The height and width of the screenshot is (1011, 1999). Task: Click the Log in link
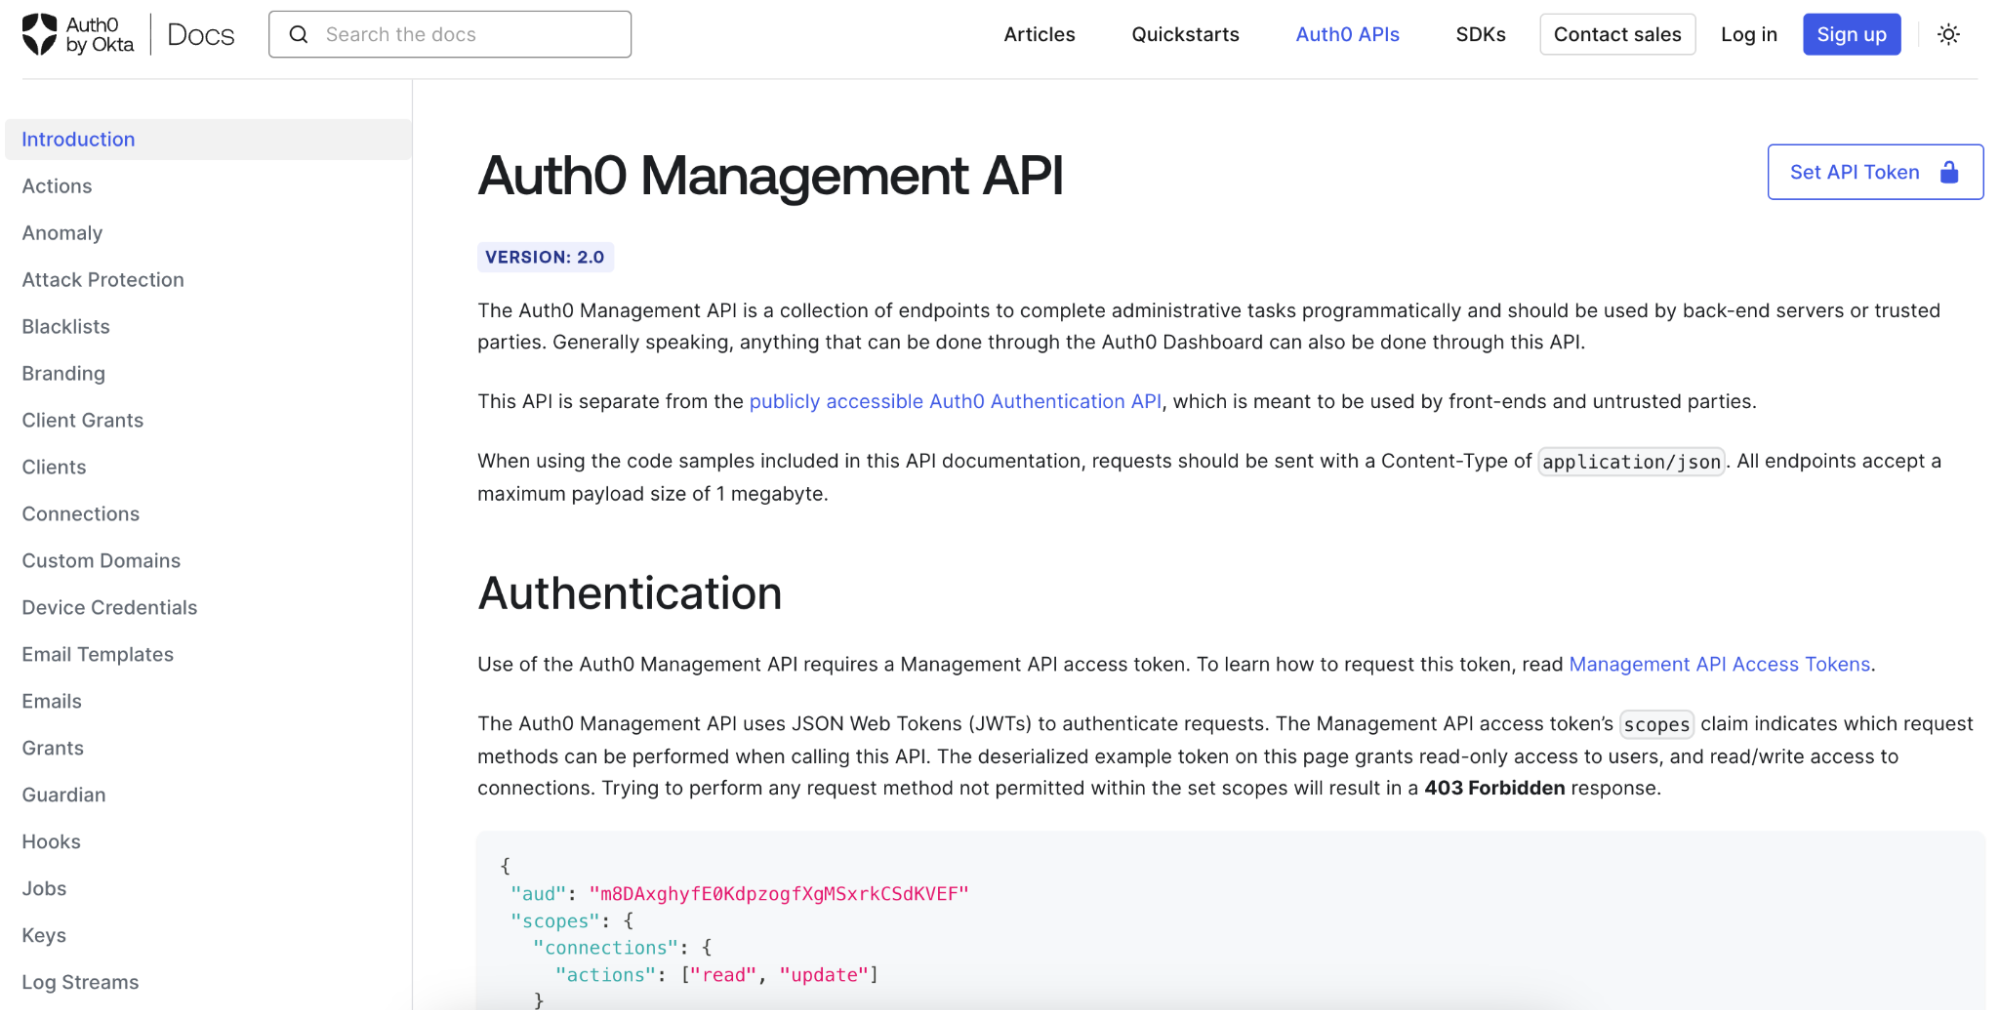(x=1748, y=33)
